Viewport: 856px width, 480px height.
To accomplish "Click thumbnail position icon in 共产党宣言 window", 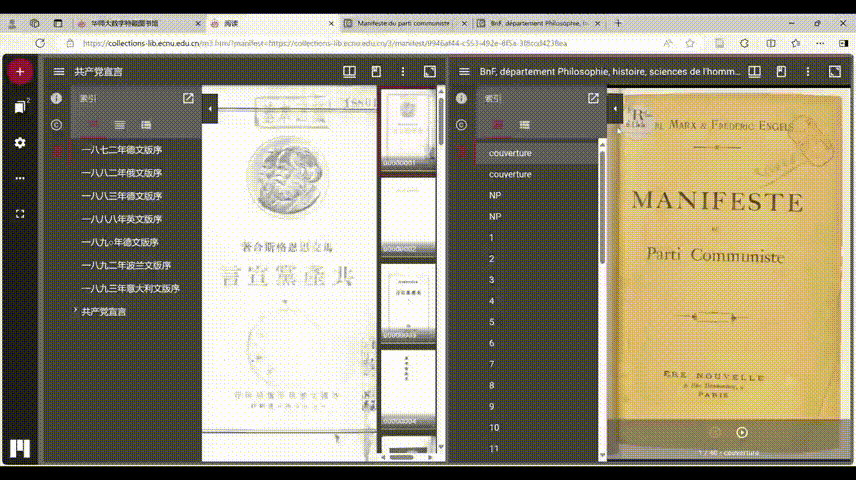I will point(376,72).
